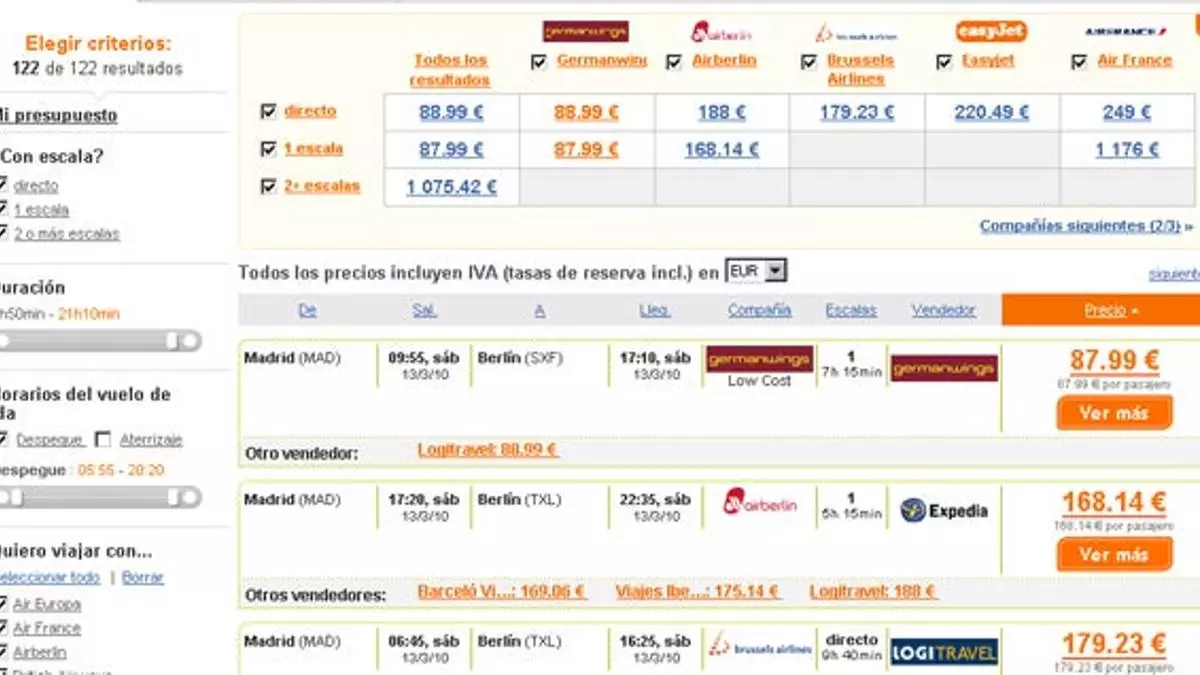Click the Germanwings vendor logo in first result
Screen dimensions: 1200x675
coord(943,369)
